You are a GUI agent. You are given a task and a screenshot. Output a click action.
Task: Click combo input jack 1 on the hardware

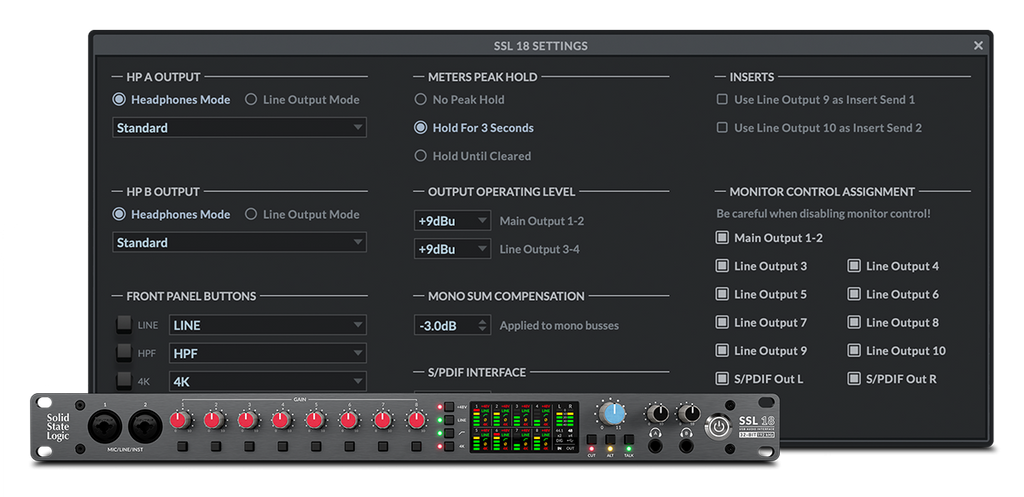[105, 427]
